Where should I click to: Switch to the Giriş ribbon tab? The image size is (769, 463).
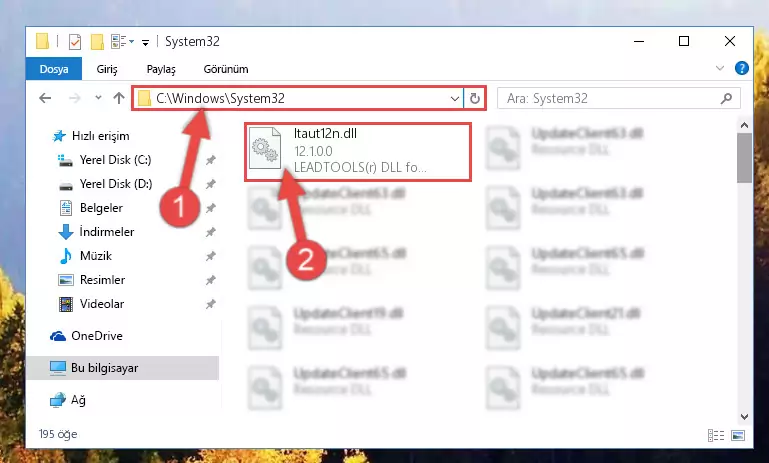click(x=107, y=69)
